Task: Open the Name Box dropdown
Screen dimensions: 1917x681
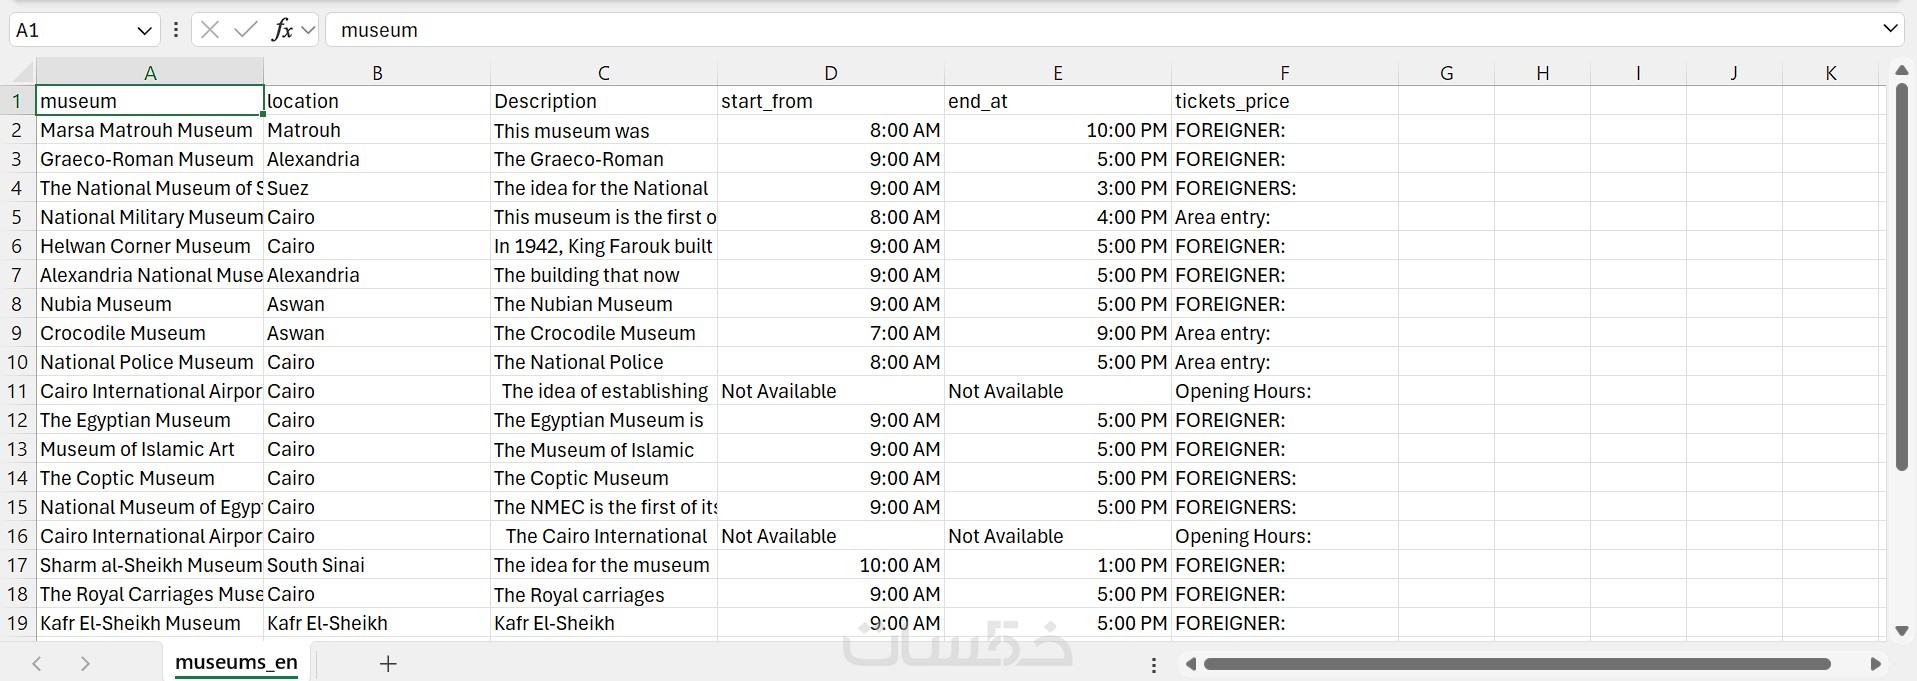Action: click(x=144, y=30)
